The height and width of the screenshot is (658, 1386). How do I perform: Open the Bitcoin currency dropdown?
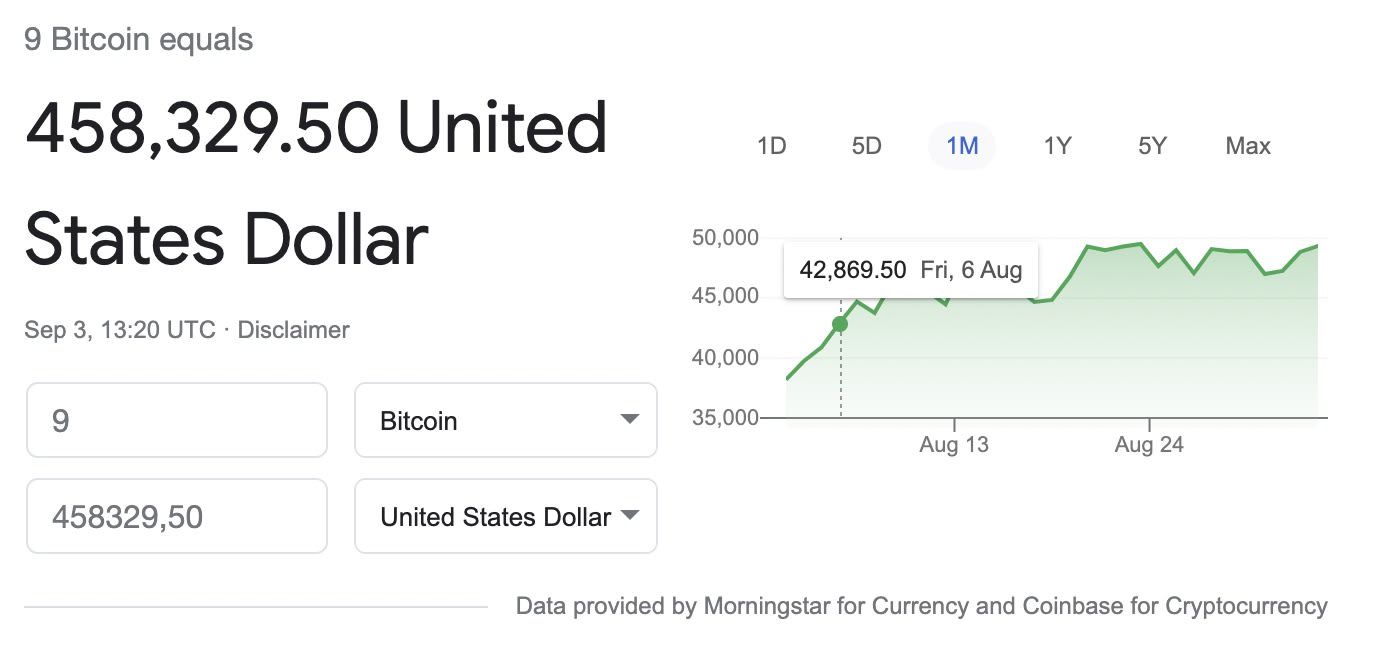pyautogui.click(x=506, y=420)
